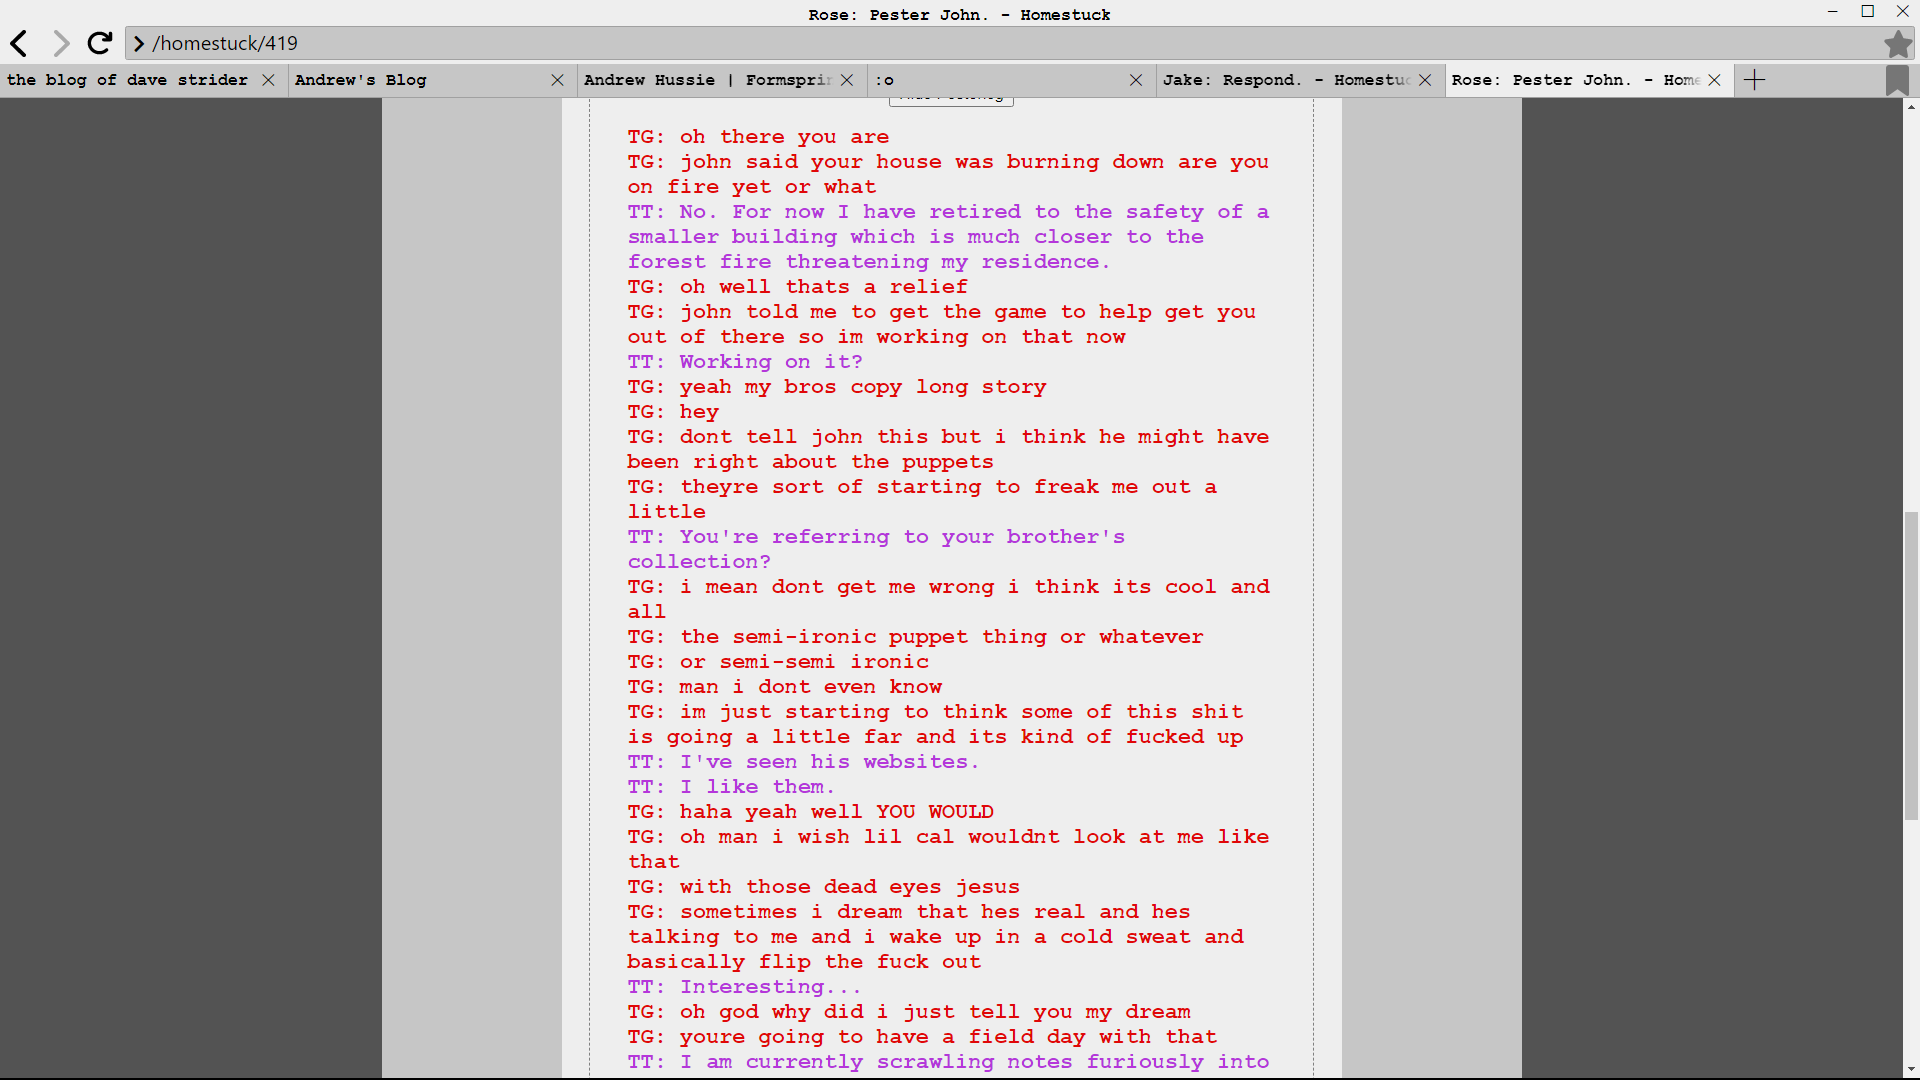The width and height of the screenshot is (1920, 1080).
Task: Close the ':o' tab
Action: pyautogui.click(x=1136, y=80)
